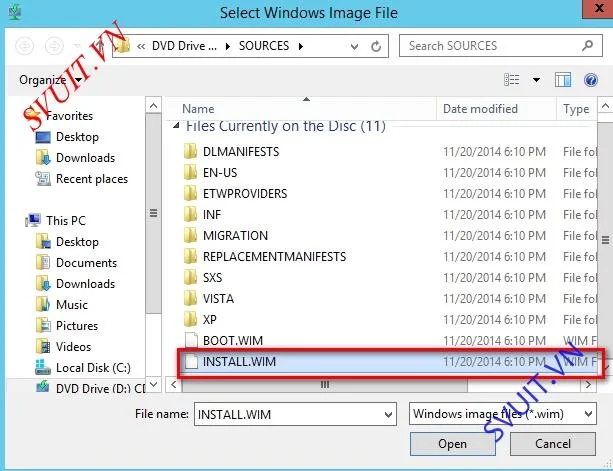Open Downloads under This PC
Screen dimensions: 613x471
click(75, 284)
